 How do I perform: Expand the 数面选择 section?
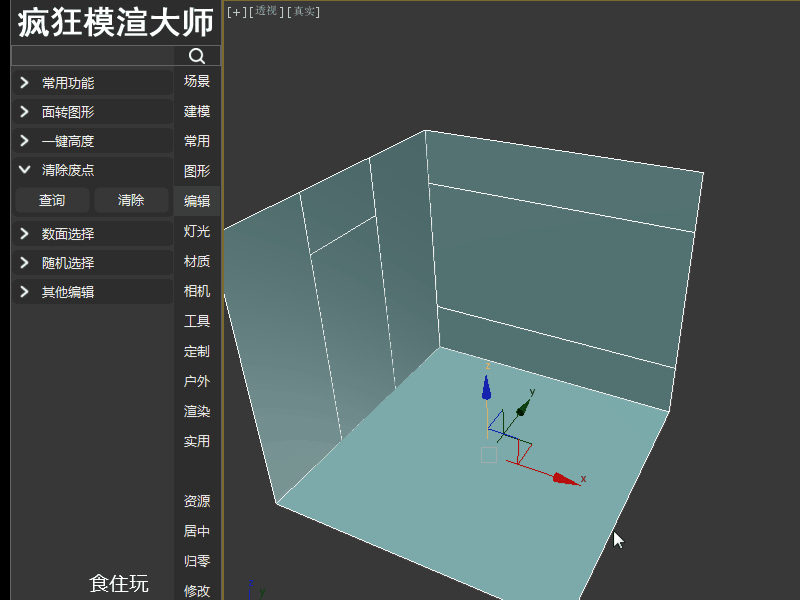(x=92, y=234)
